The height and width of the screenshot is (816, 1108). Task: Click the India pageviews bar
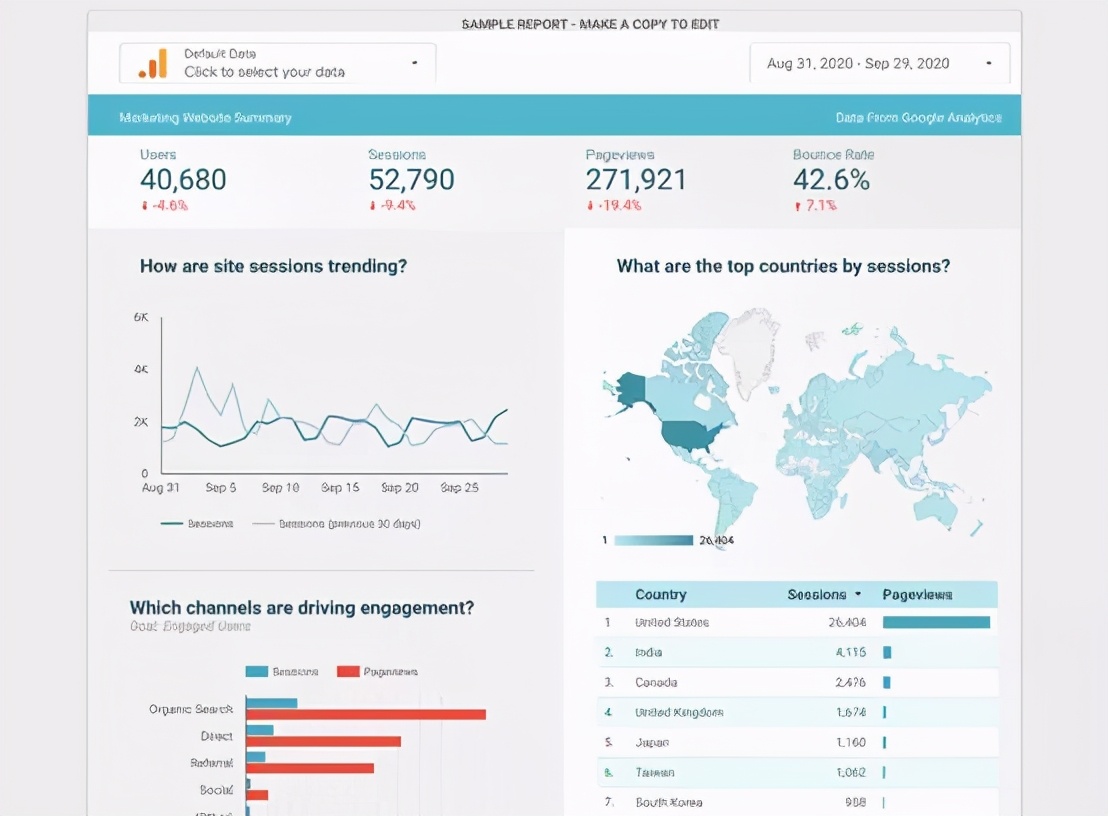pos(887,652)
